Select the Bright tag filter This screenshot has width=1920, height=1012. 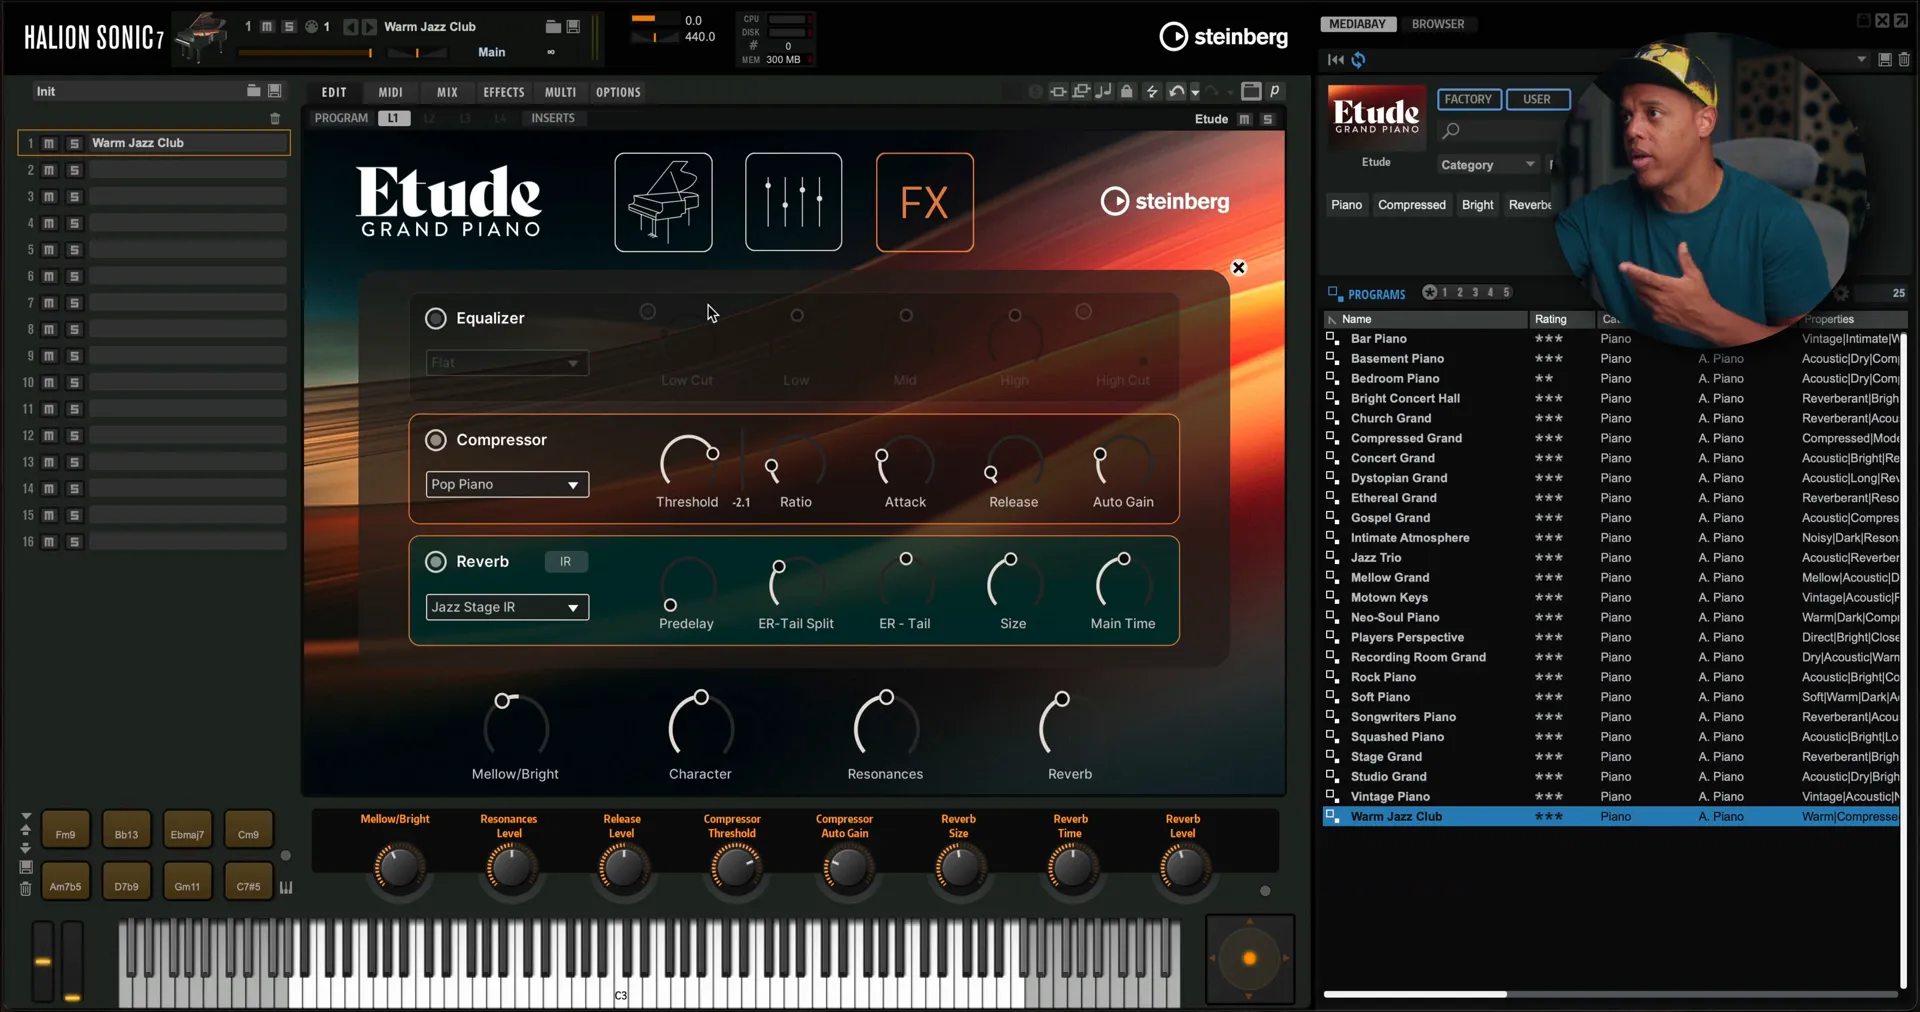coord(1477,205)
